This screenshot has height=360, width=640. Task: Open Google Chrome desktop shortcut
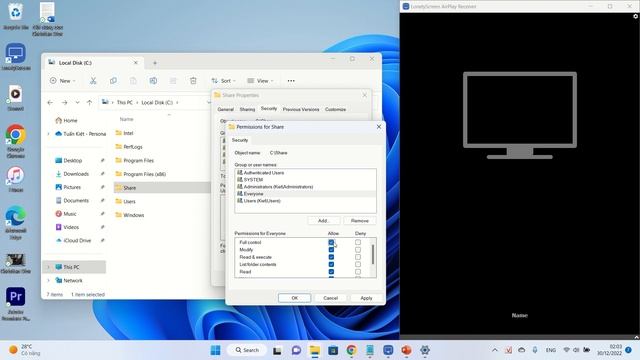point(16,141)
